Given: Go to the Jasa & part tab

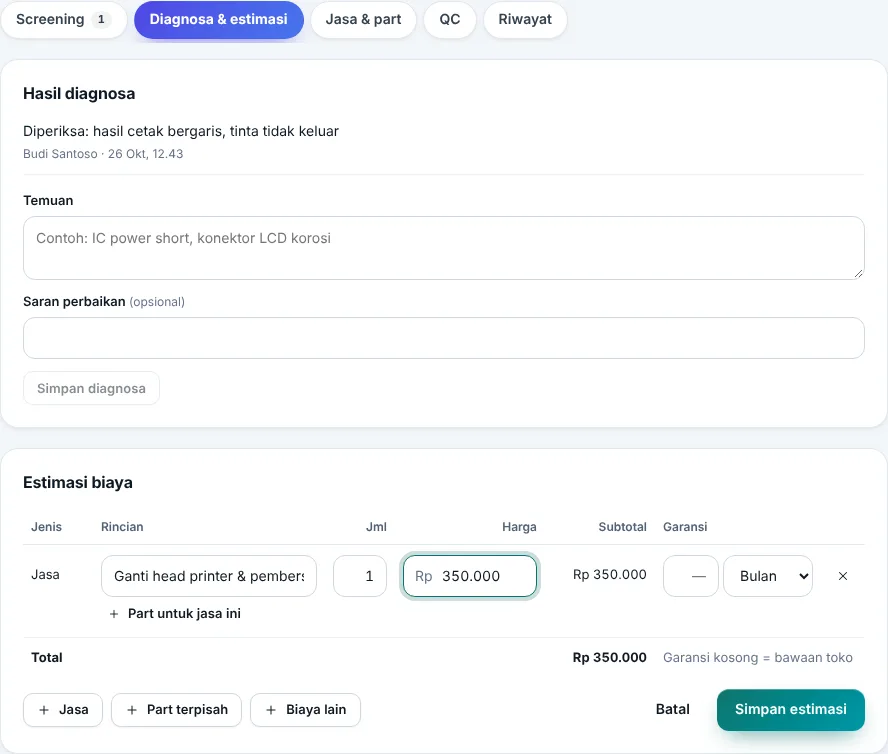Looking at the screenshot, I should tap(363, 19).
